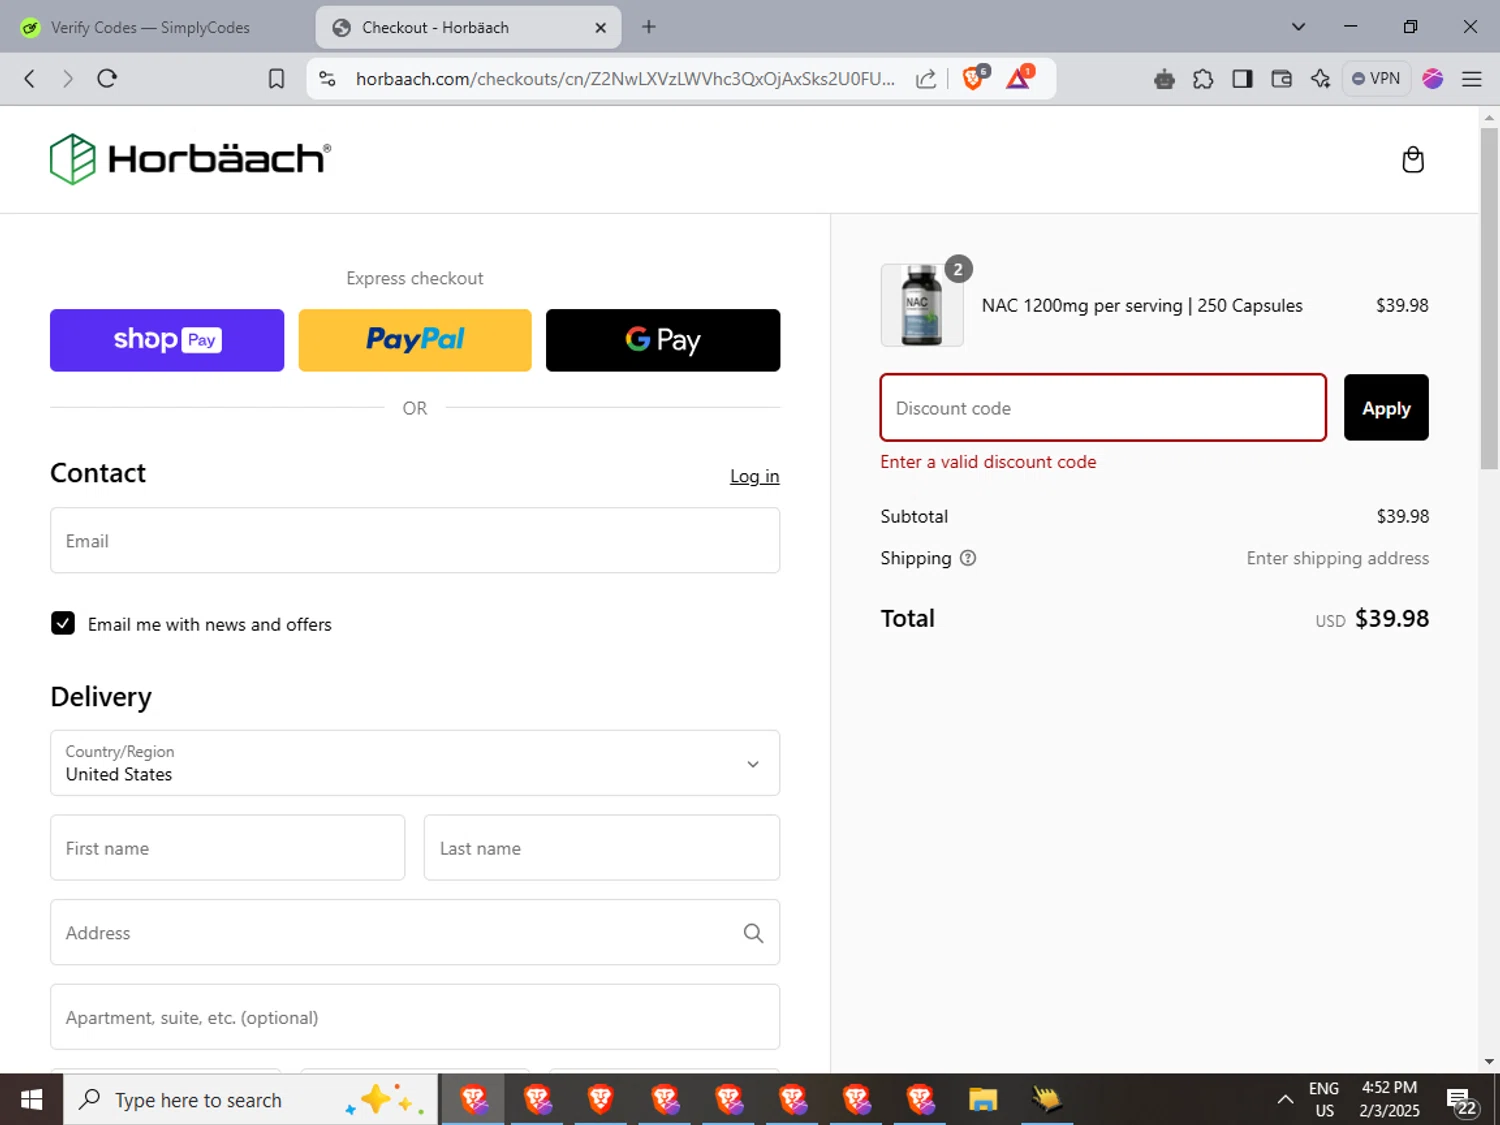Click the NAC capsules product thumbnail
1500x1125 pixels.
pos(922,305)
